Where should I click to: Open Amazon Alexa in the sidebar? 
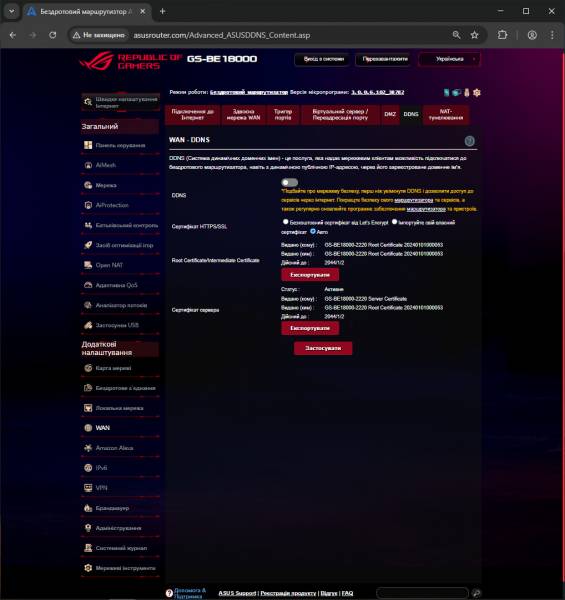click(x=120, y=448)
